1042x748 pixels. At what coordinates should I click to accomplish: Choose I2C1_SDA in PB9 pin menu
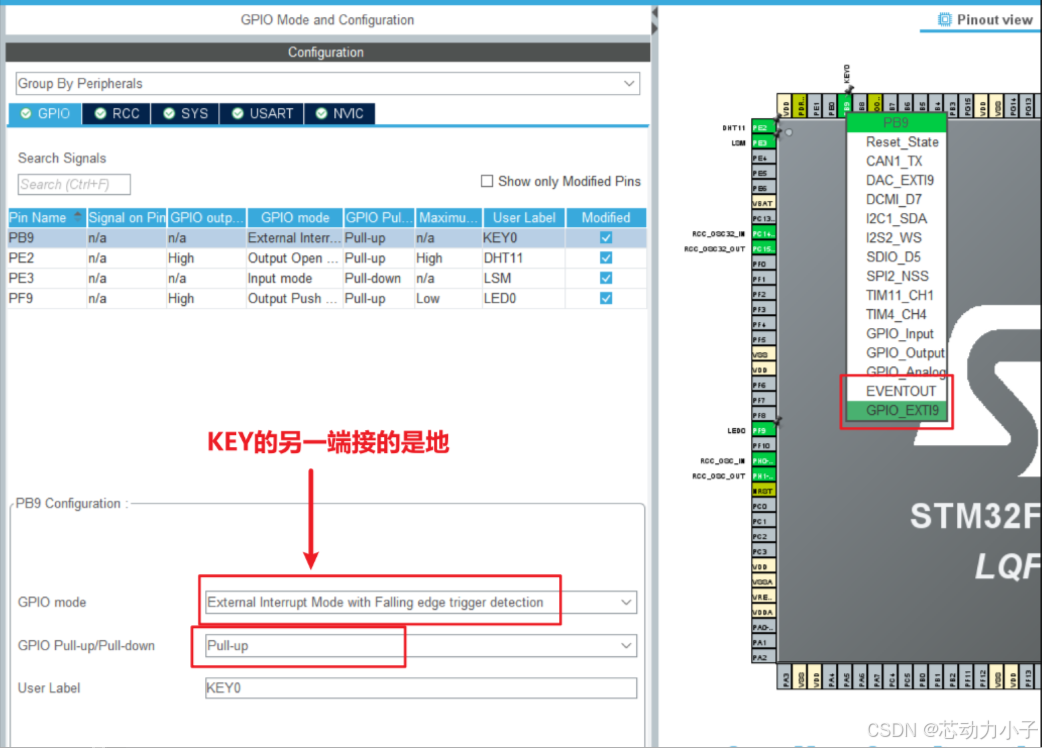[896, 219]
